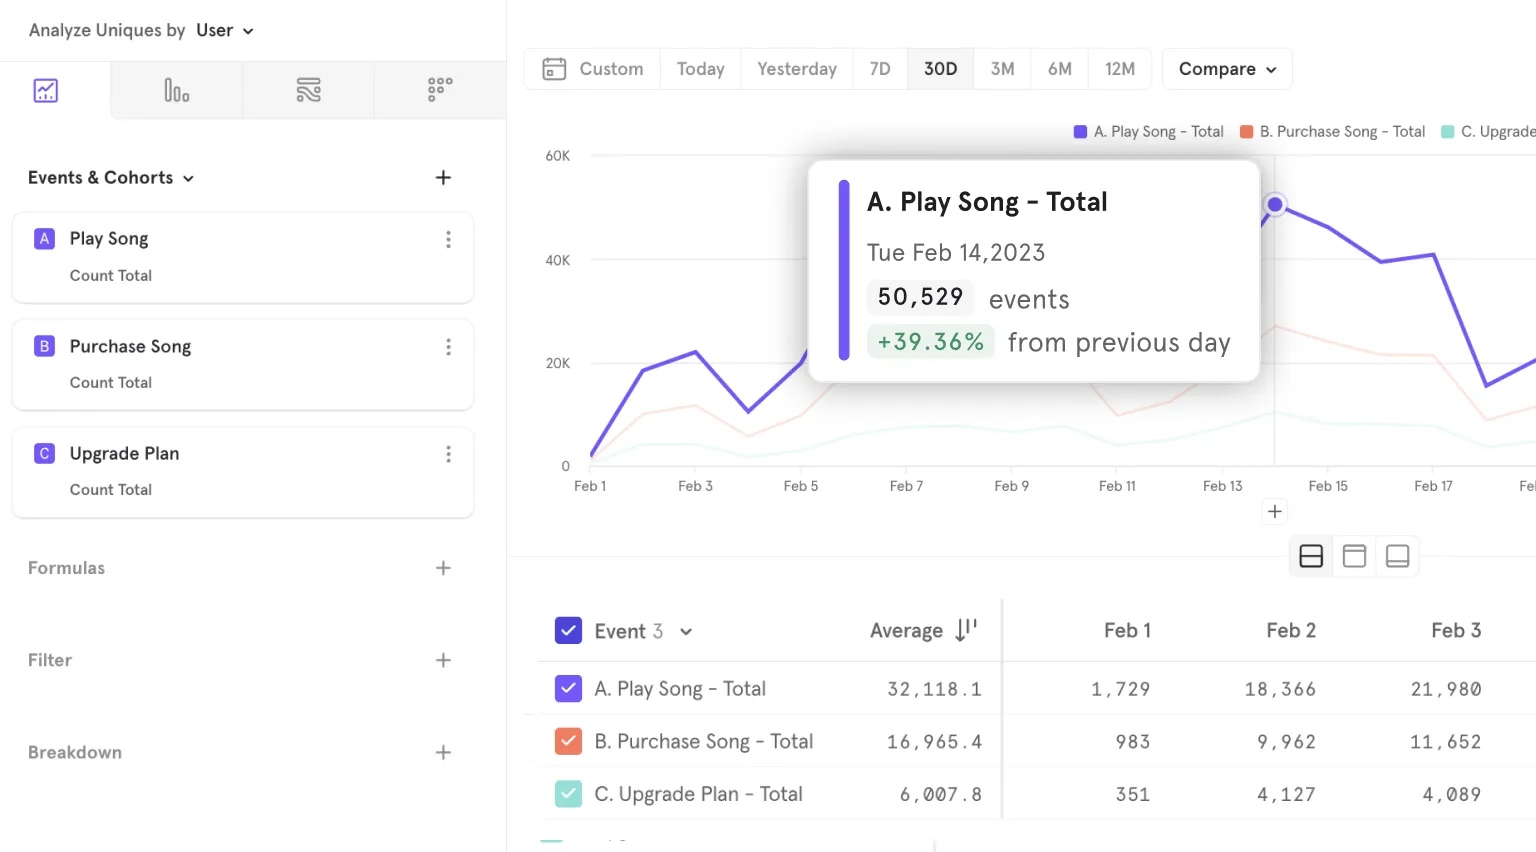
Task: Select the Yesterday date range
Action: 797,69
